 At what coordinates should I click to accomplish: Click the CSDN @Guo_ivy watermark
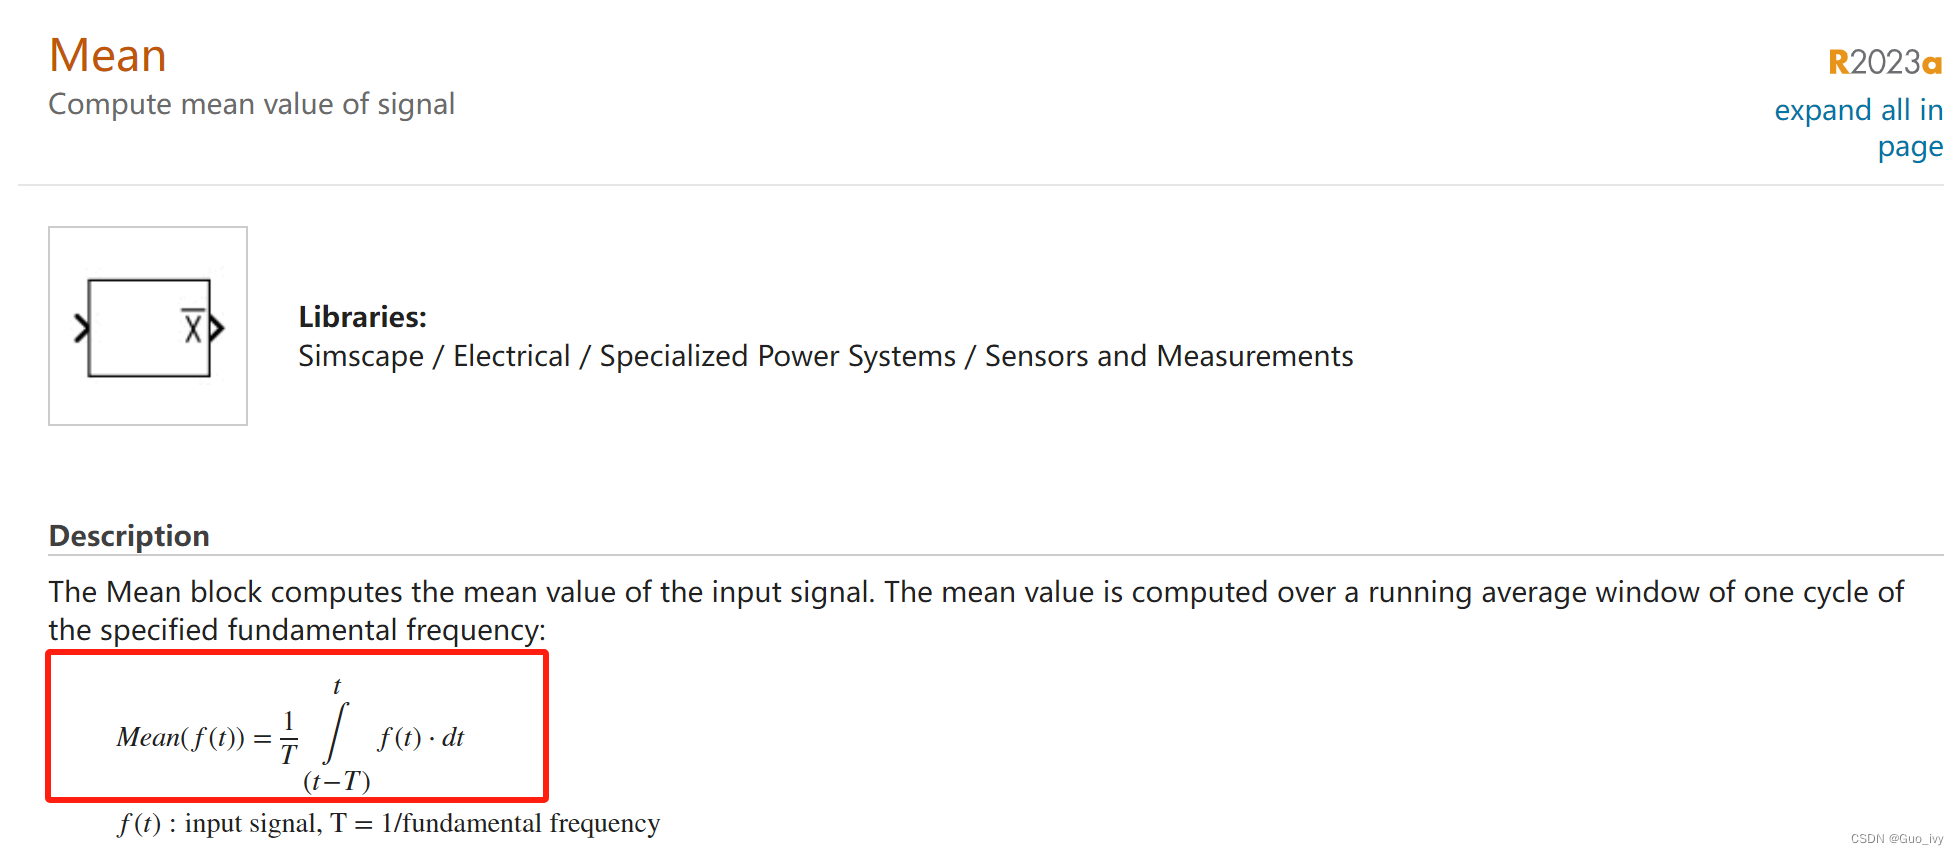(x=1896, y=839)
